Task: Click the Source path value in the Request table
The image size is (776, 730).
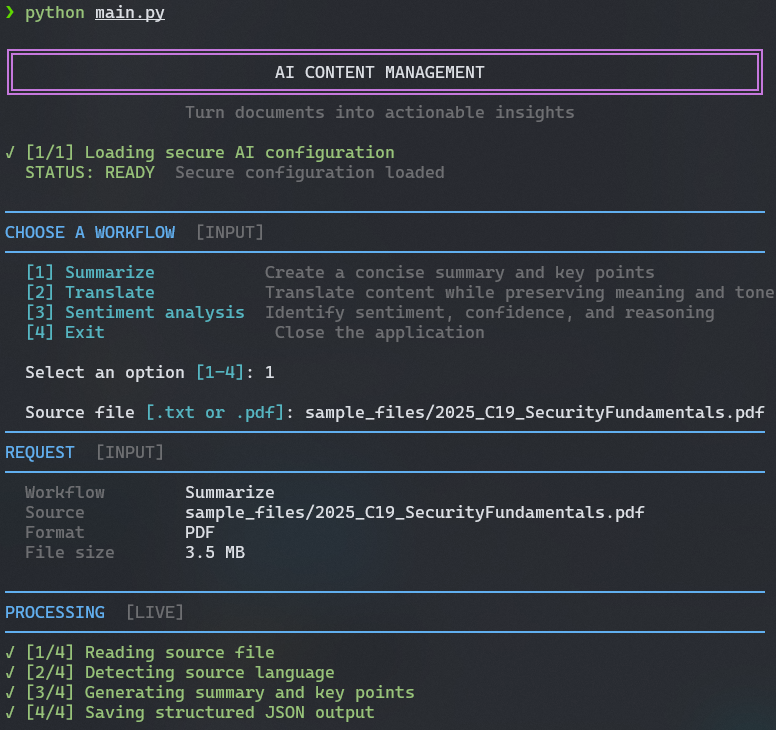Action: click(x=415, y=512)
